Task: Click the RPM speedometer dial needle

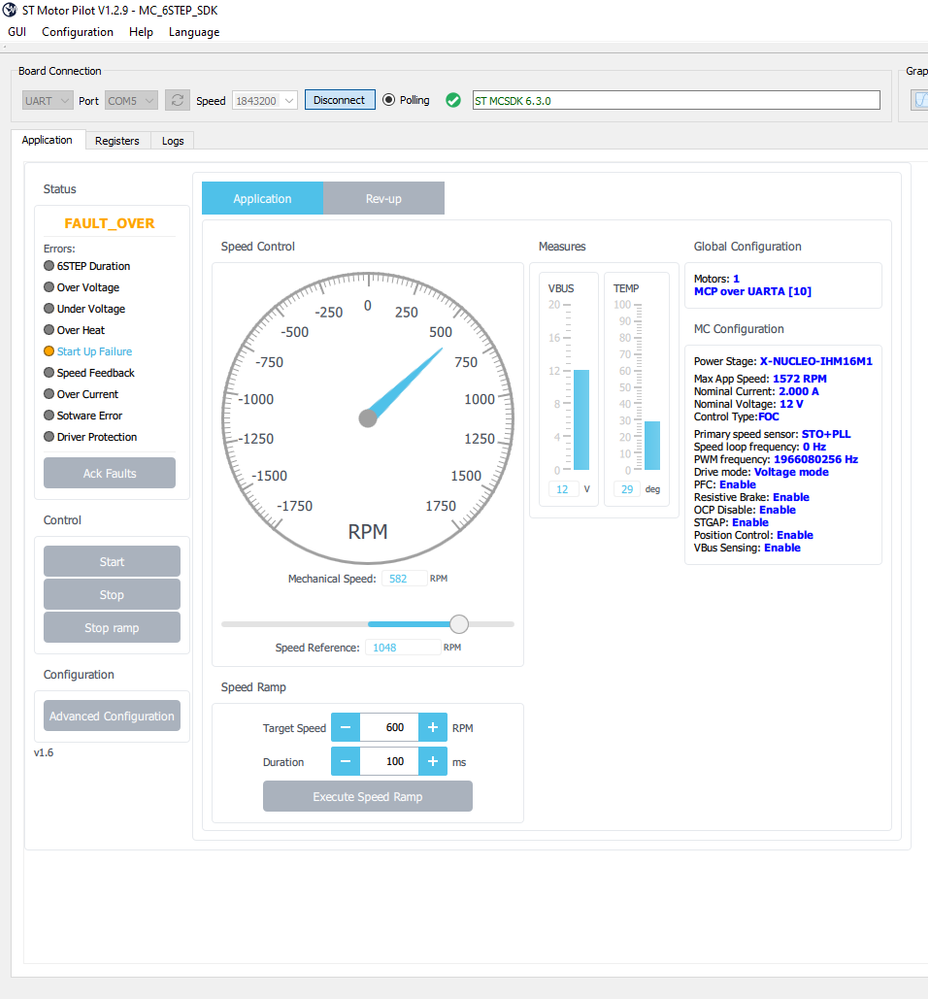Action: 404,384
